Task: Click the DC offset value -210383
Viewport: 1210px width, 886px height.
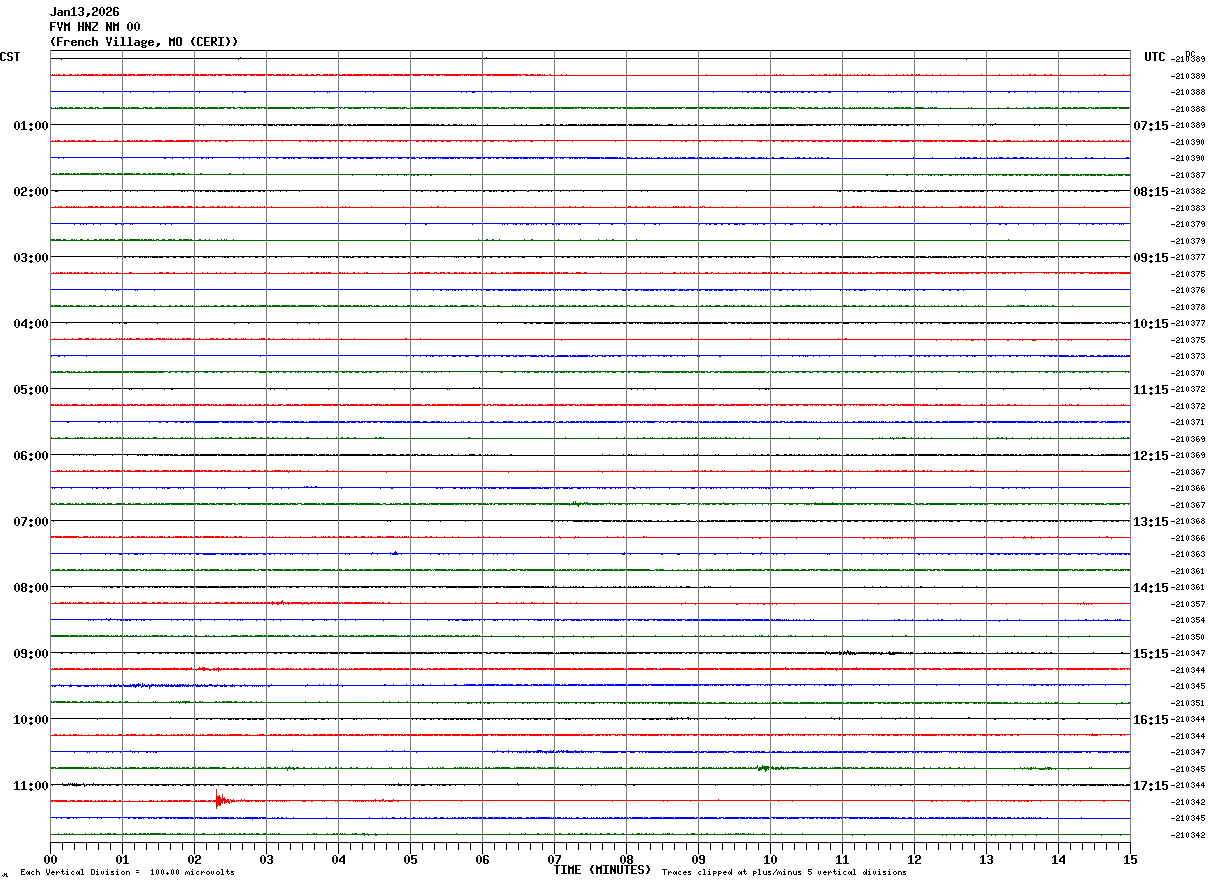Action: pos(1188,208)
